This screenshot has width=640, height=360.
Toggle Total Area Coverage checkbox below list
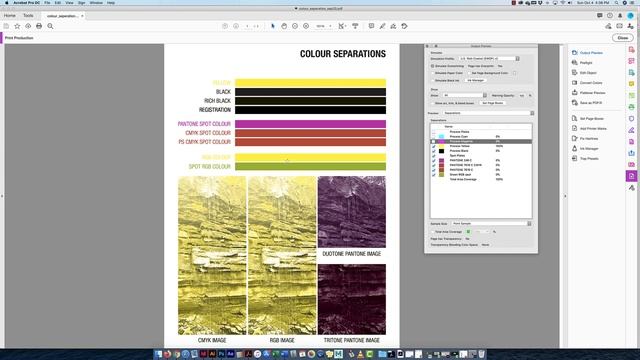coord(433,232)
